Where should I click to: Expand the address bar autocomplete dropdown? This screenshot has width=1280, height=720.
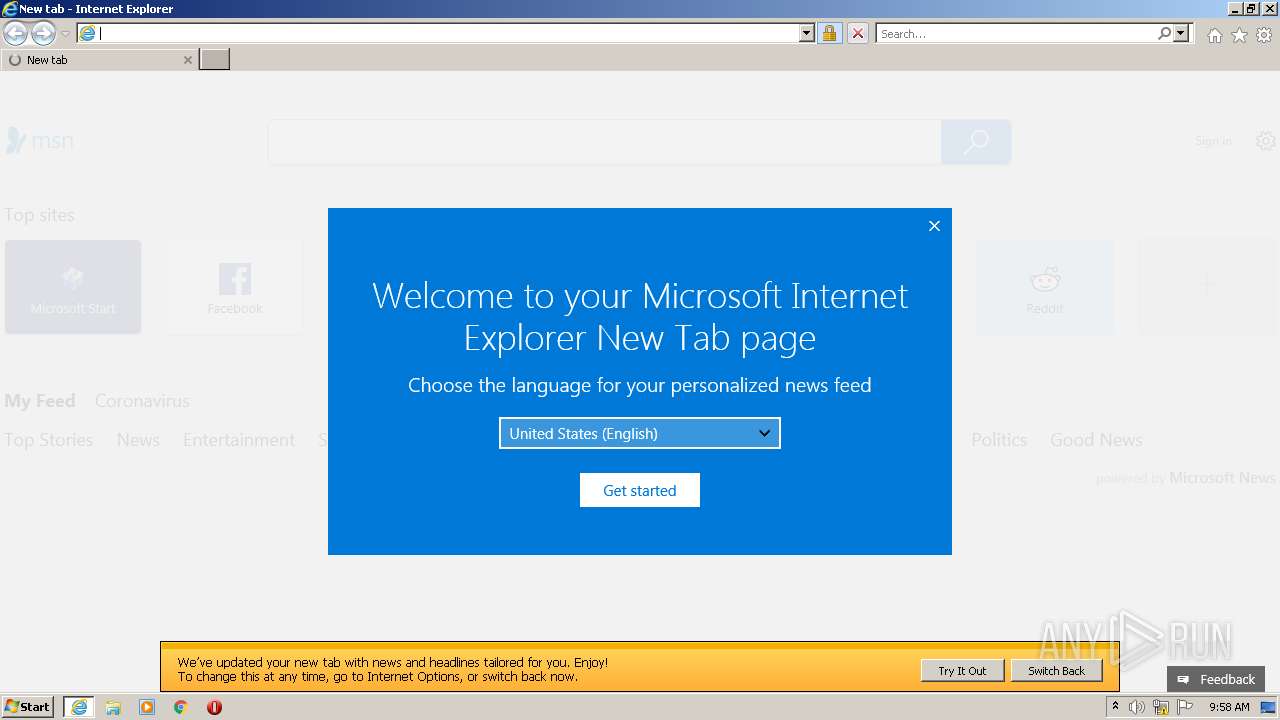[x=807, y=33]
